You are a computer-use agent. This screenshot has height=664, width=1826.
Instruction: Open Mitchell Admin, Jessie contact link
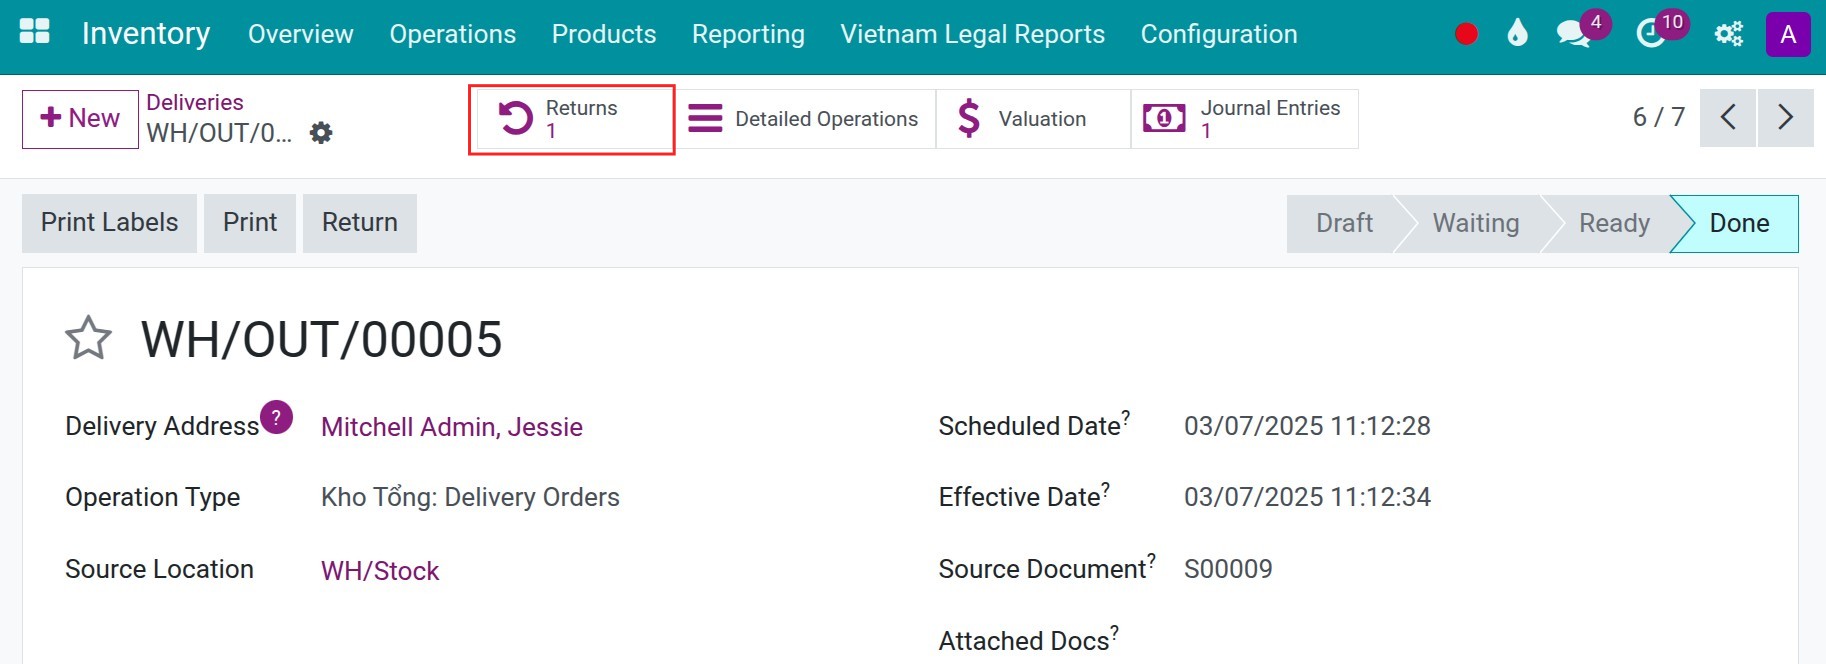tap(452, 427)
